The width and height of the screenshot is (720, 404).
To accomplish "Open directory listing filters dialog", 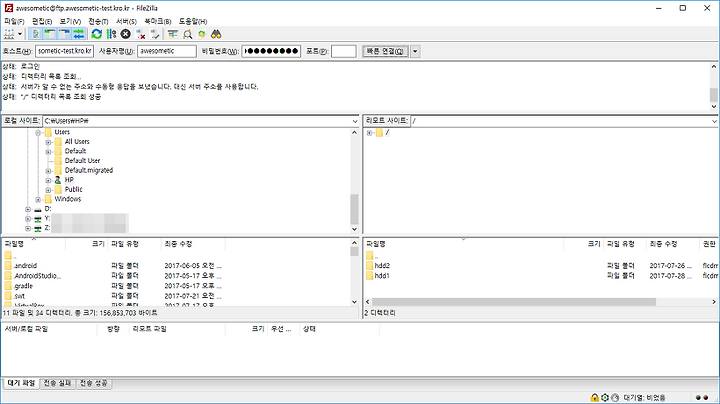I will (173, 34).
